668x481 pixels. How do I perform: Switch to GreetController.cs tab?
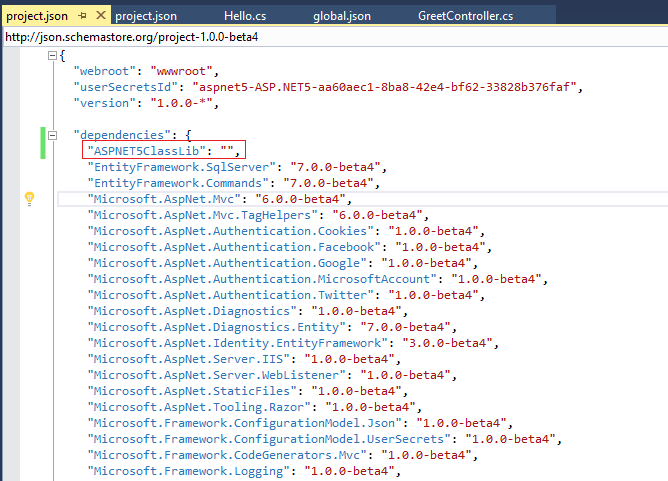[465, 16]
